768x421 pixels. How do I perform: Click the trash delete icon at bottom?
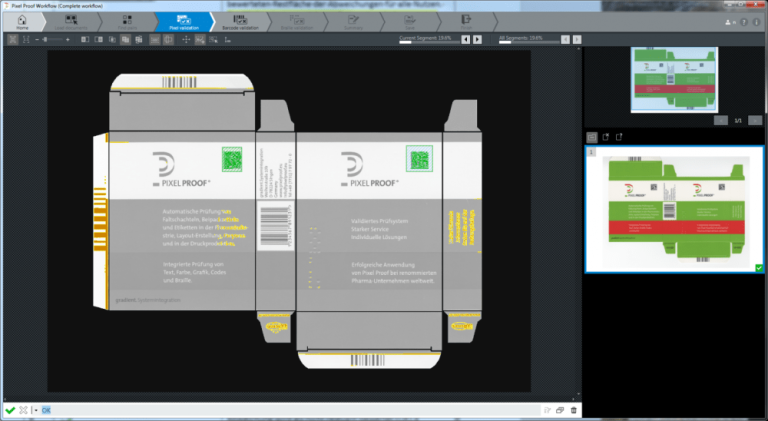[x=574, y=410]
